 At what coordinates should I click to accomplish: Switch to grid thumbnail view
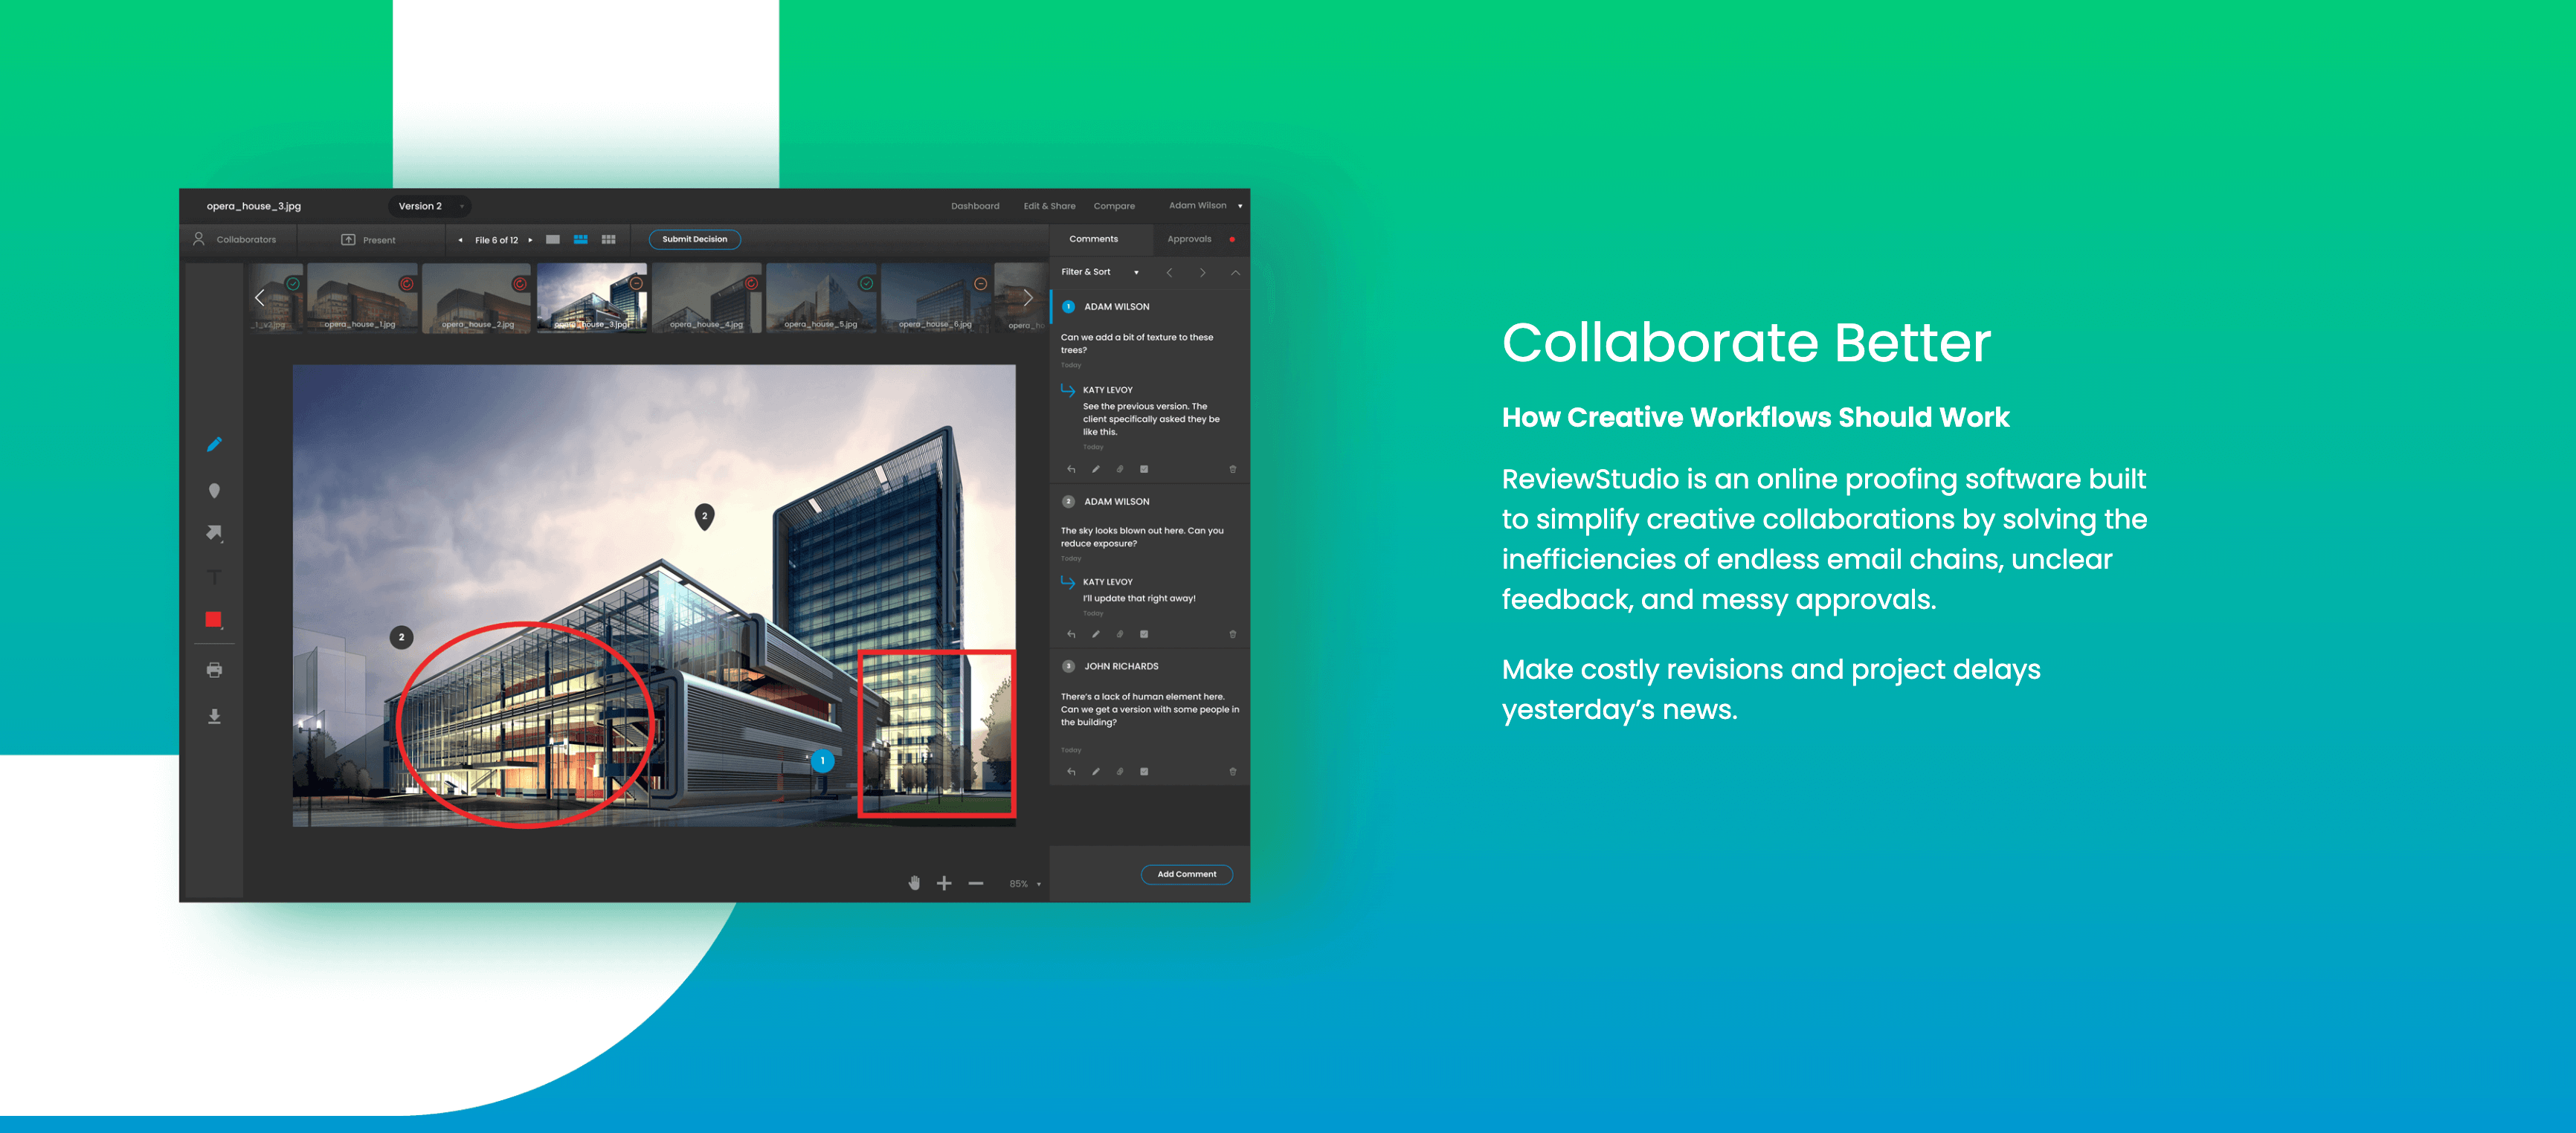tap(608, 239)
